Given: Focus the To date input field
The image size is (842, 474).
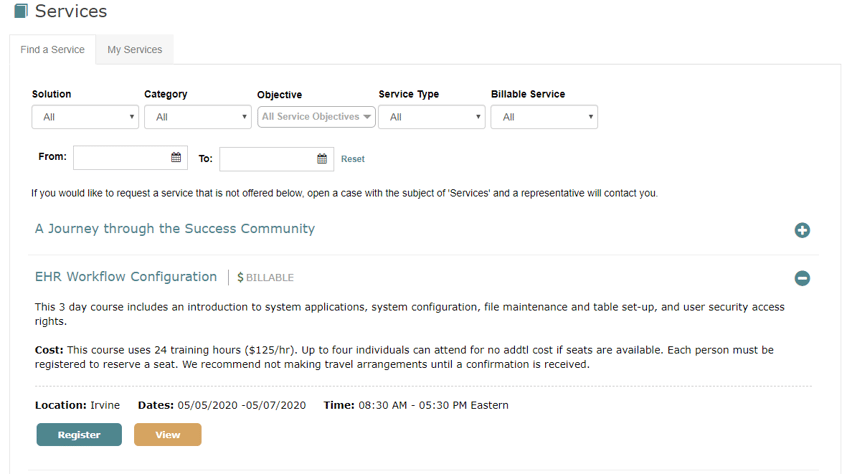Looking at the screenshot, I should coord(277,159).
